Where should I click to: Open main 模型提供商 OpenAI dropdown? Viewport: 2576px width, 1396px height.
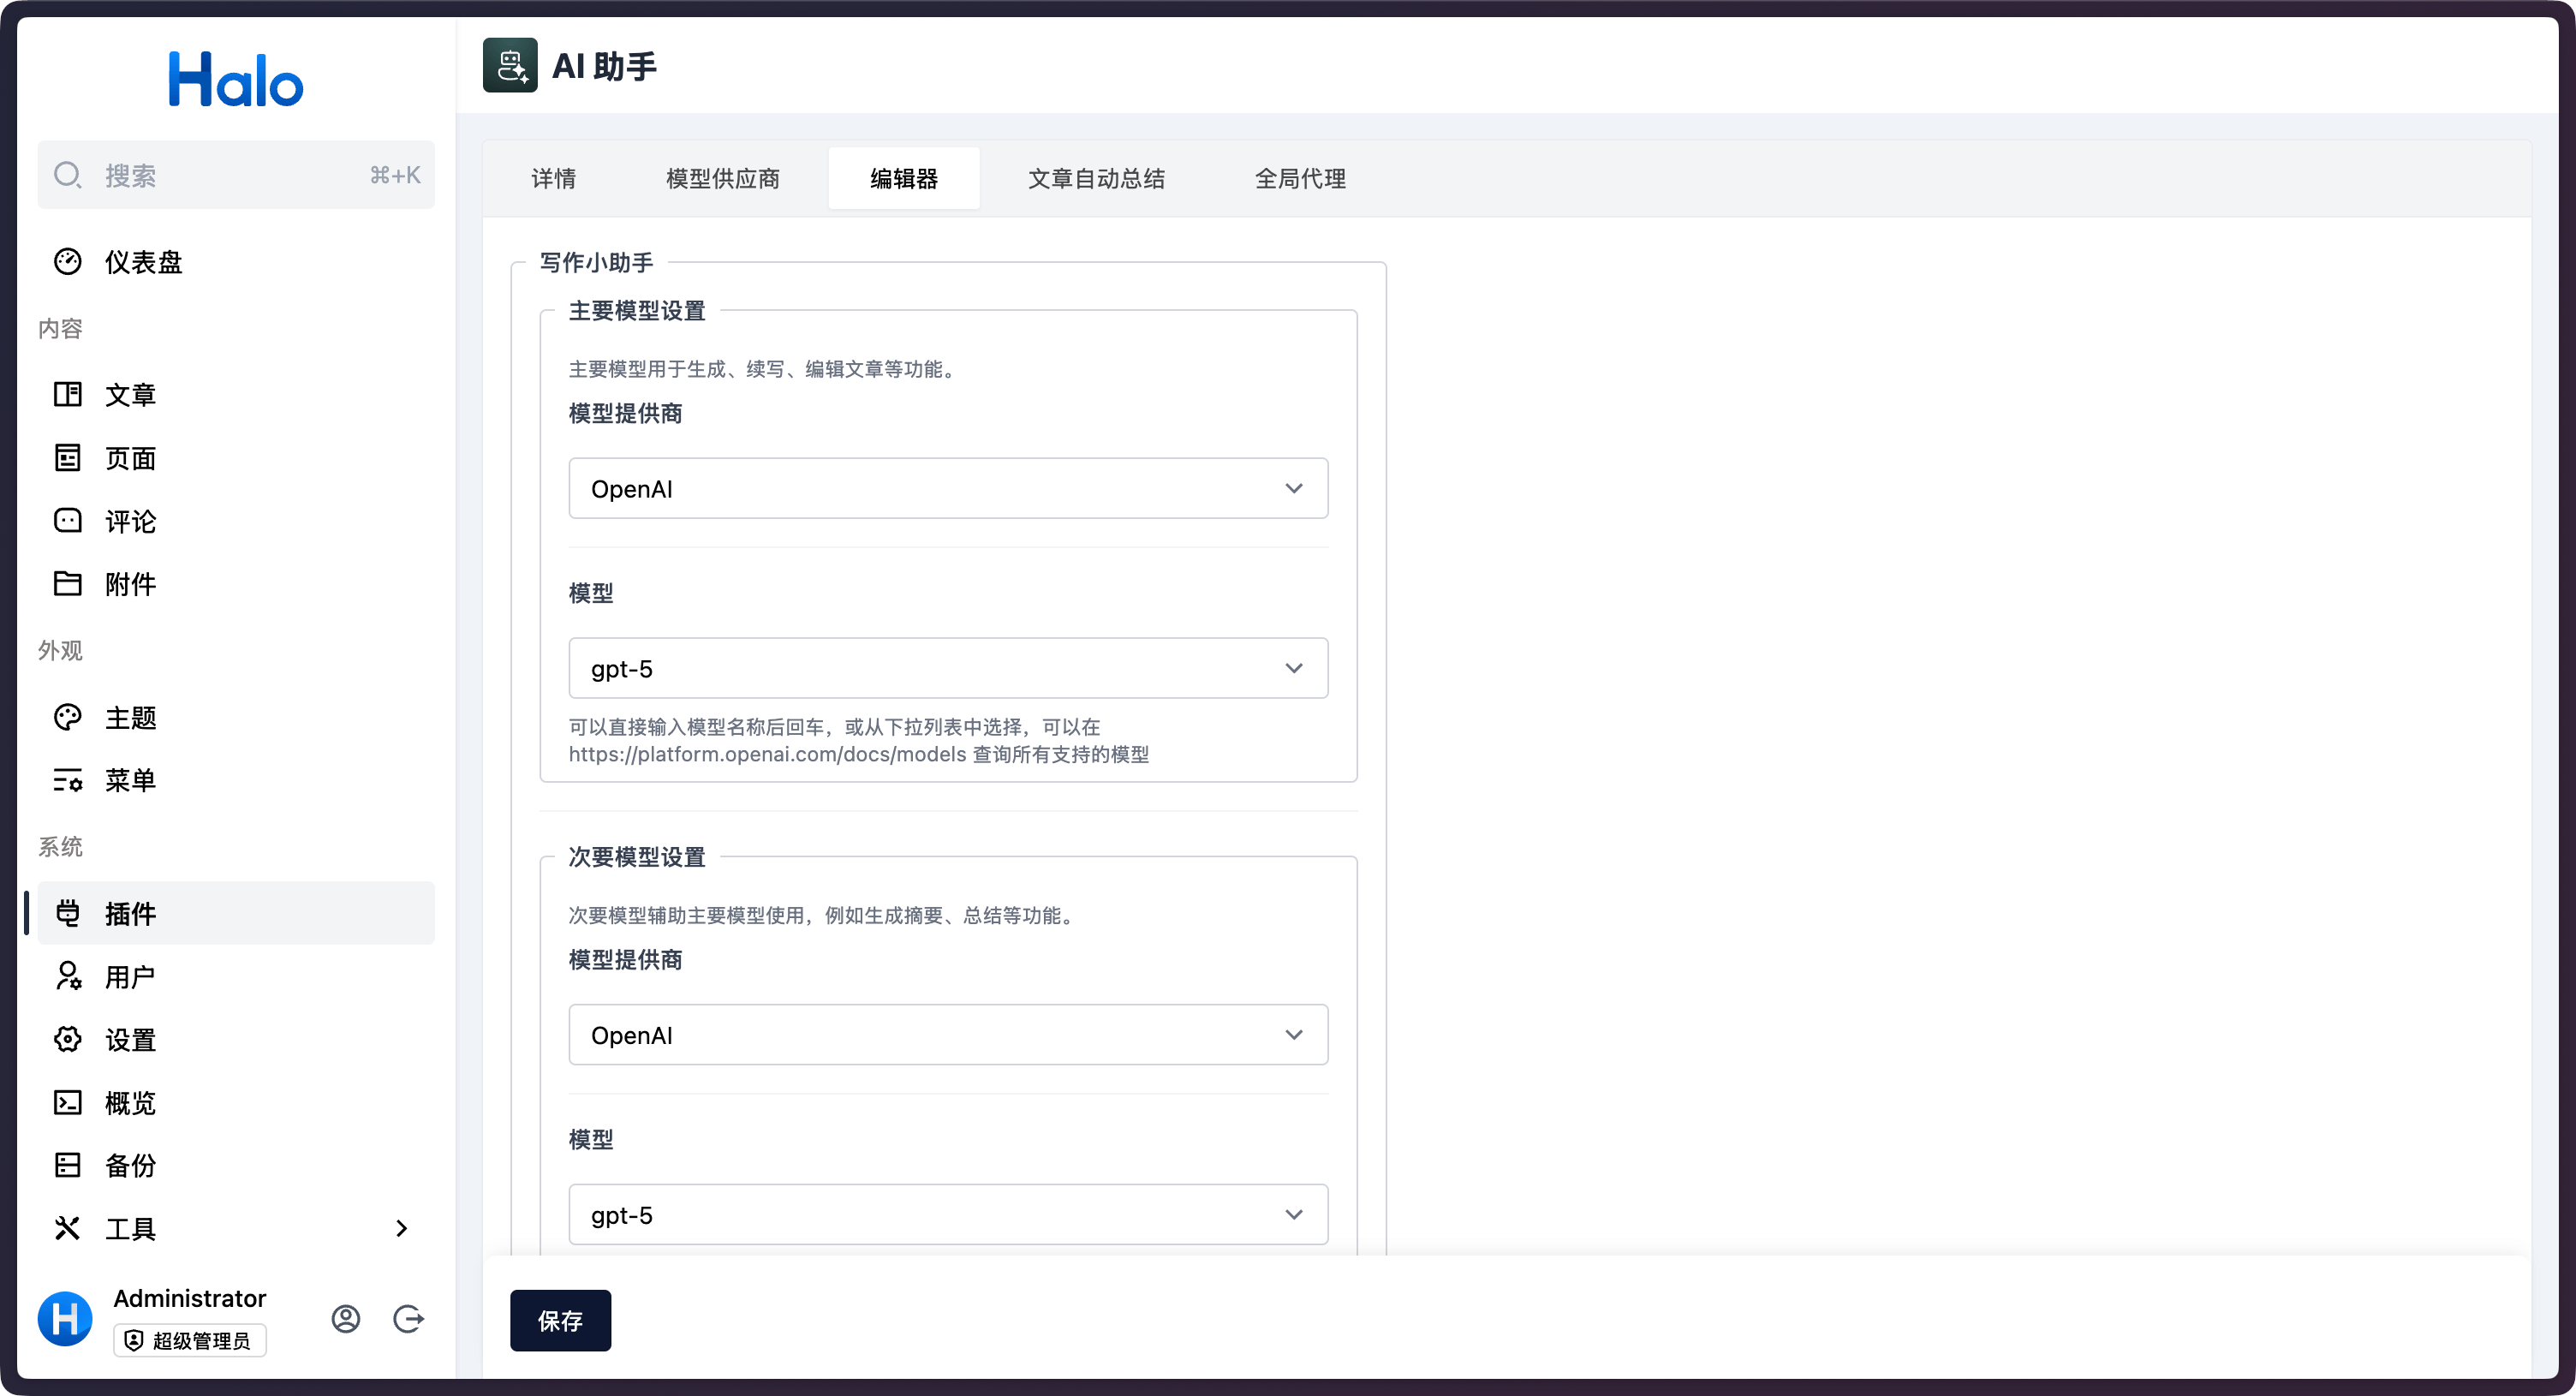pos(948,488)
